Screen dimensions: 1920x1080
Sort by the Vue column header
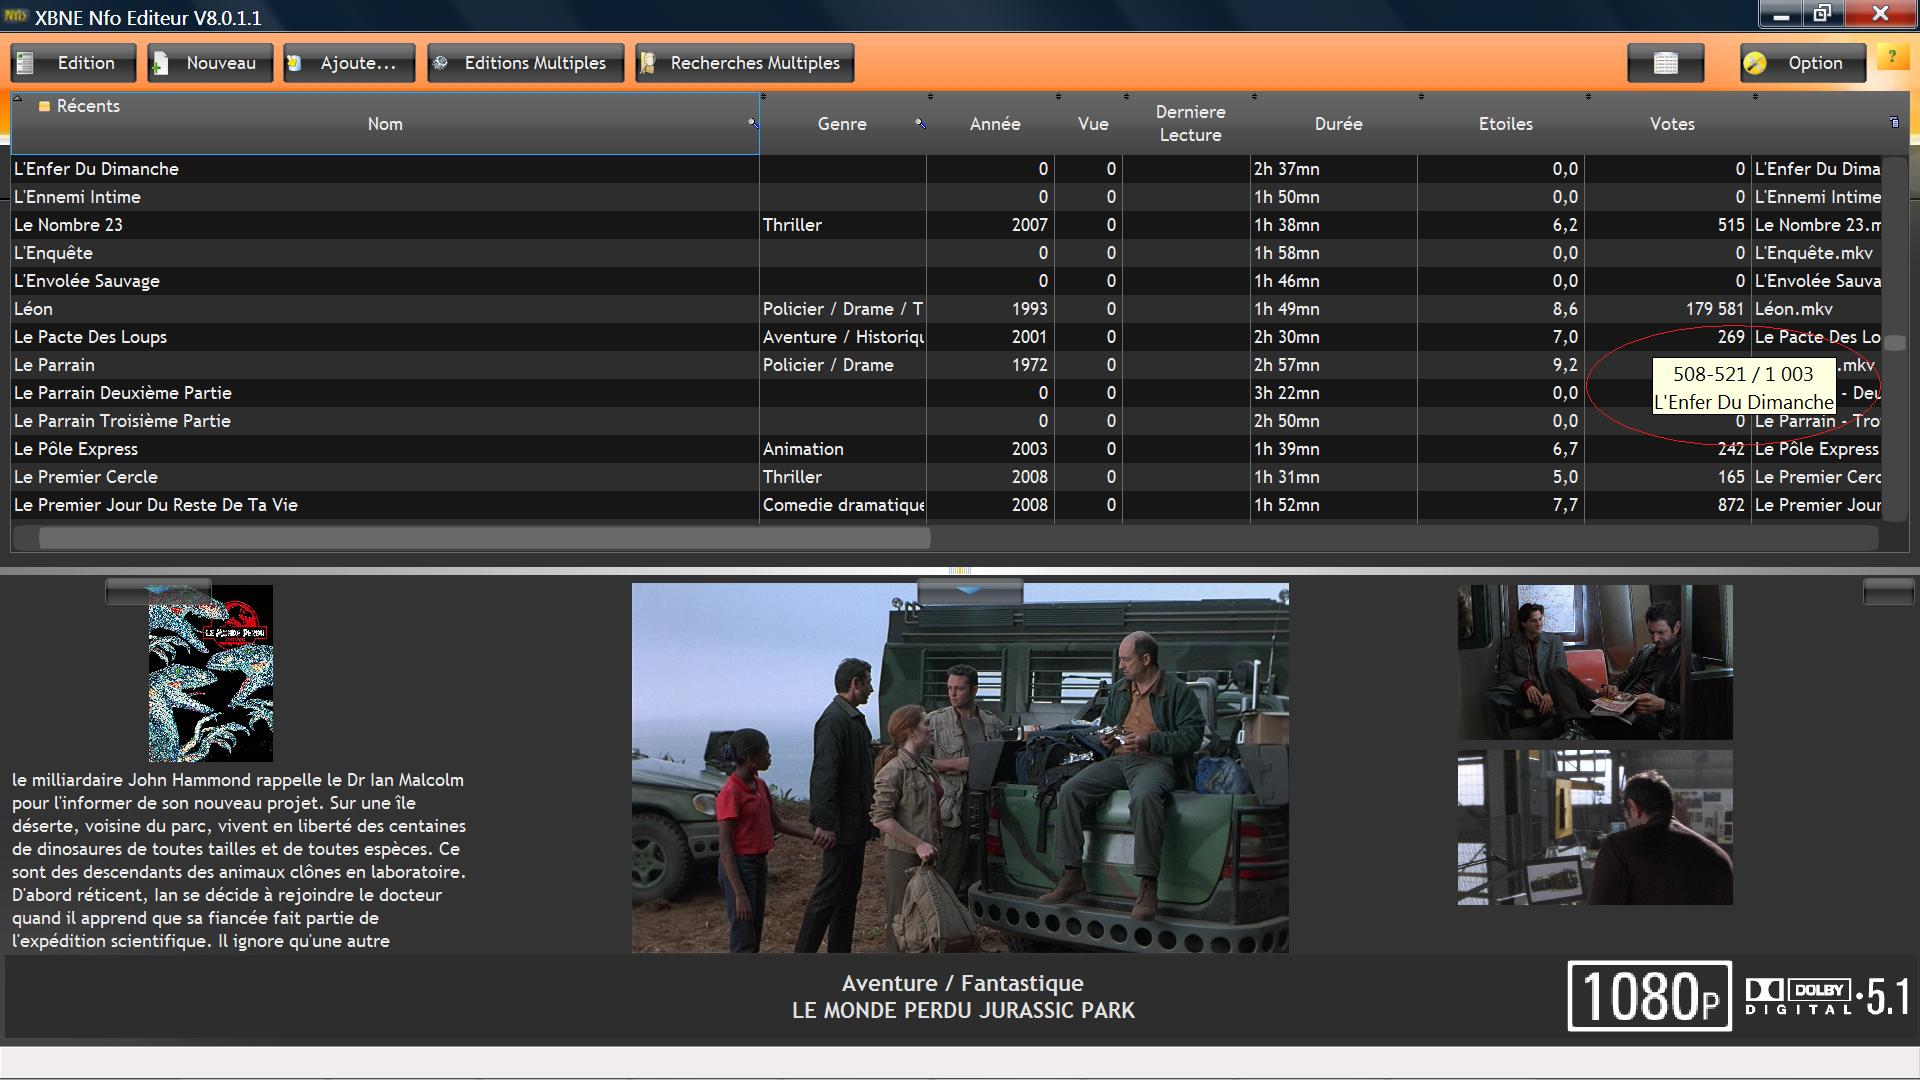click(x=1093, y=124)
